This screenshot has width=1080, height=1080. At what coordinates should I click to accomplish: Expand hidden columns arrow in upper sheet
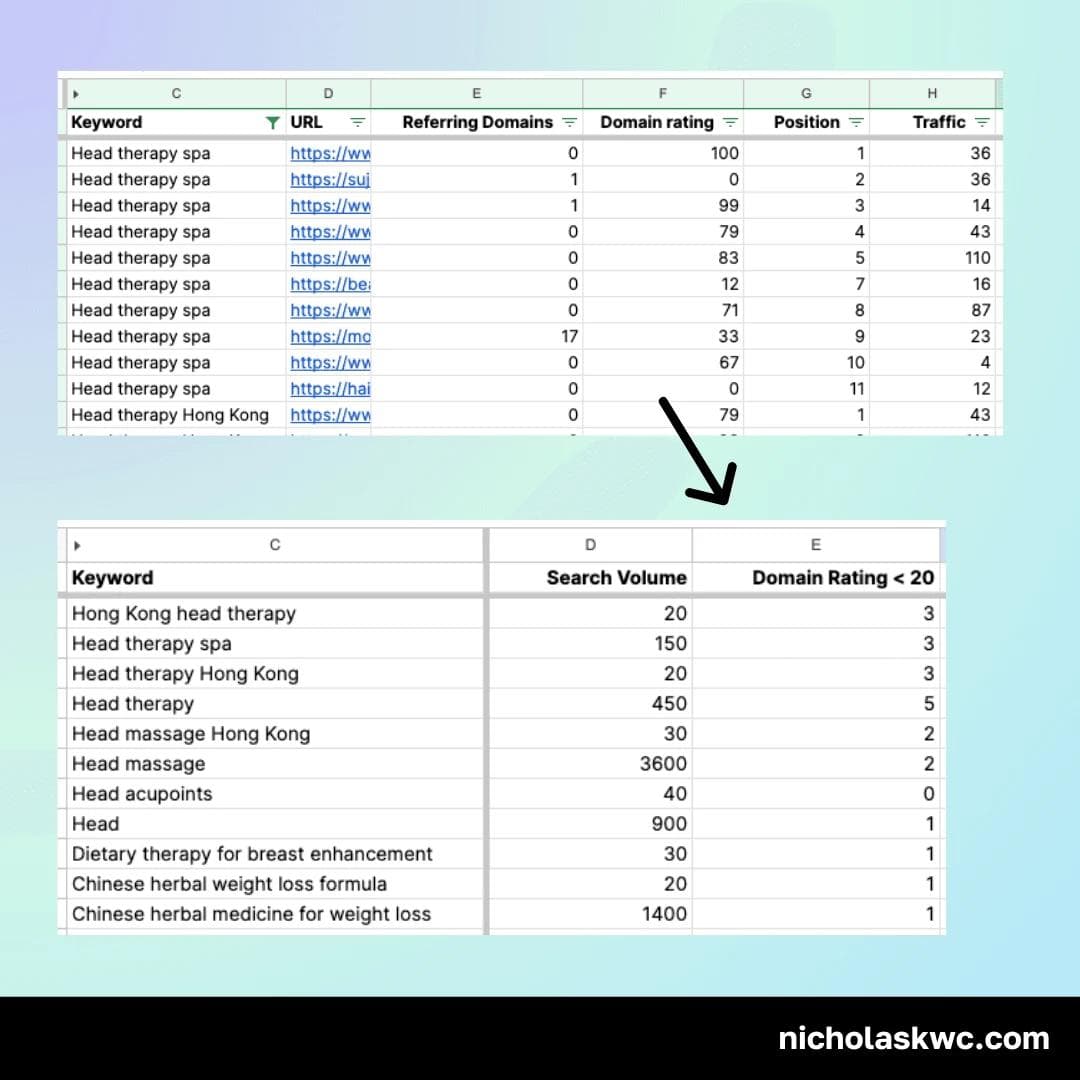pyautogui.click(x=76, y=94)
